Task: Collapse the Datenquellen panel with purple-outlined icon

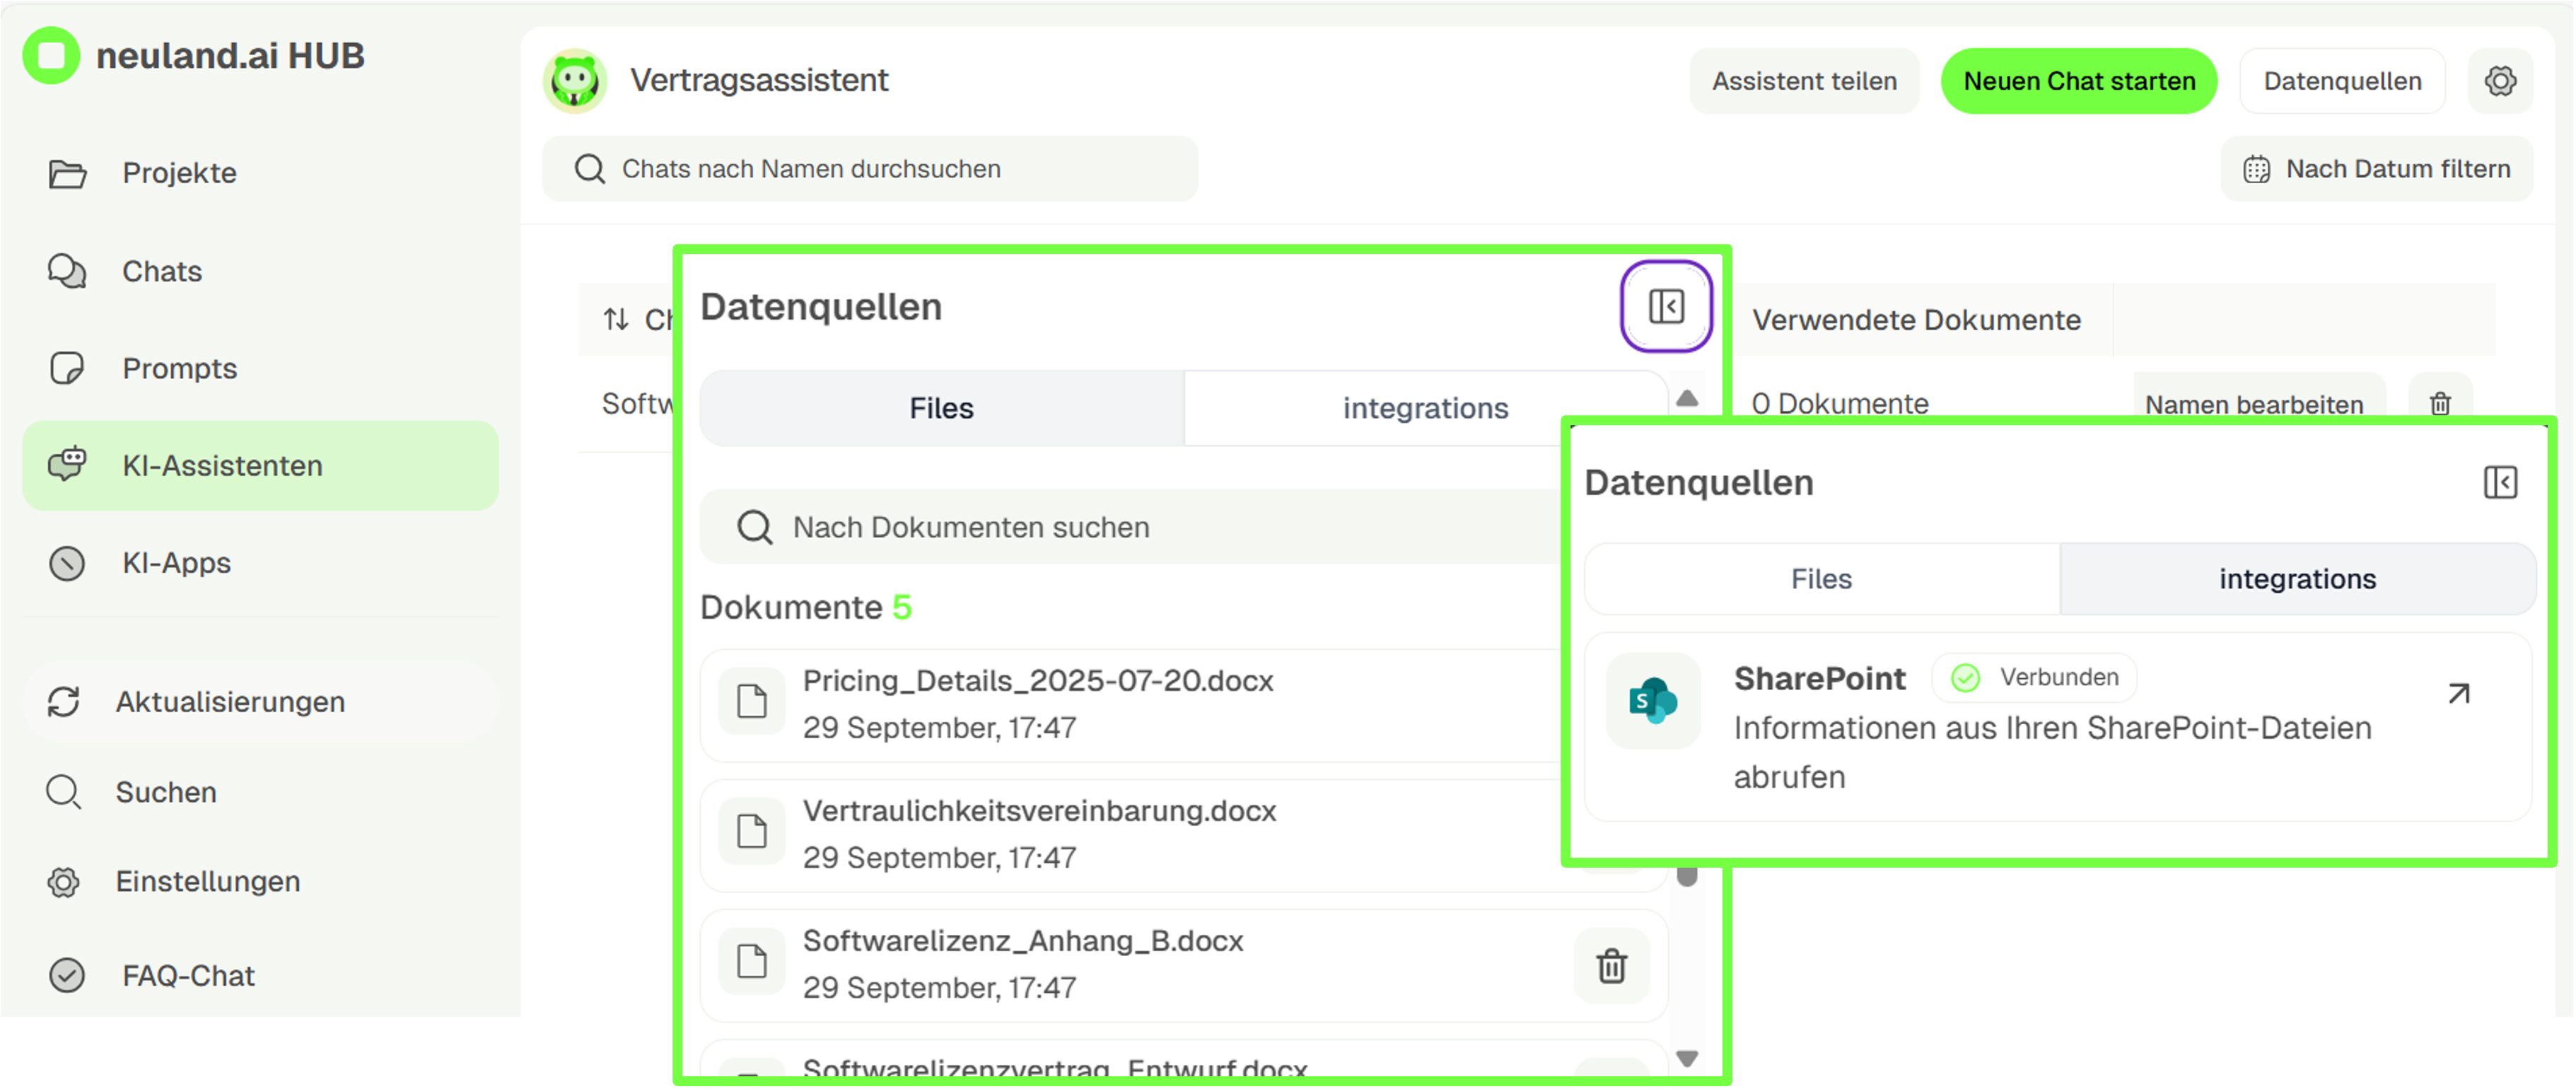Action: (x=1665, y=306)
